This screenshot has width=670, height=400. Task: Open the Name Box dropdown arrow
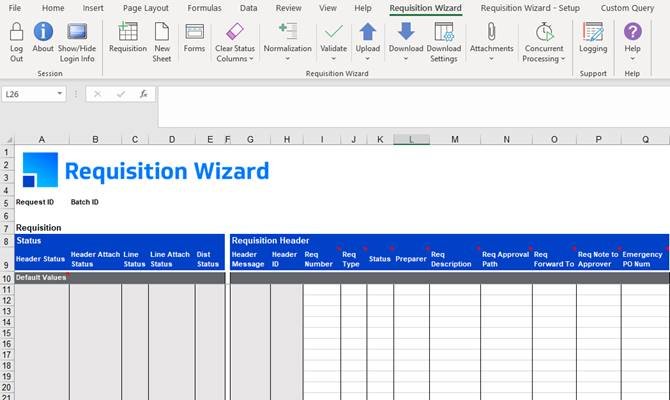60,94
